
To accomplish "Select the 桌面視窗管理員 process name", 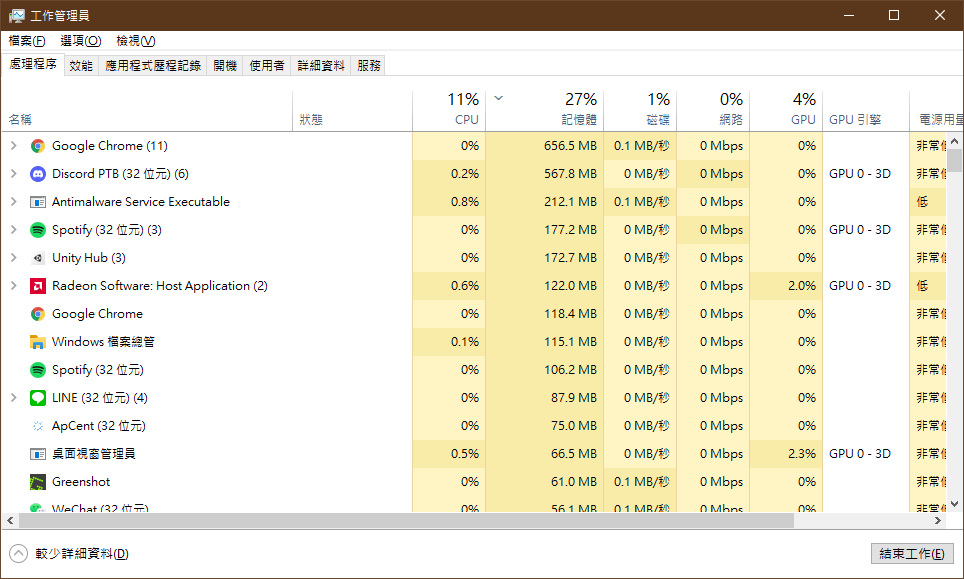I will [x=93, y=454].
